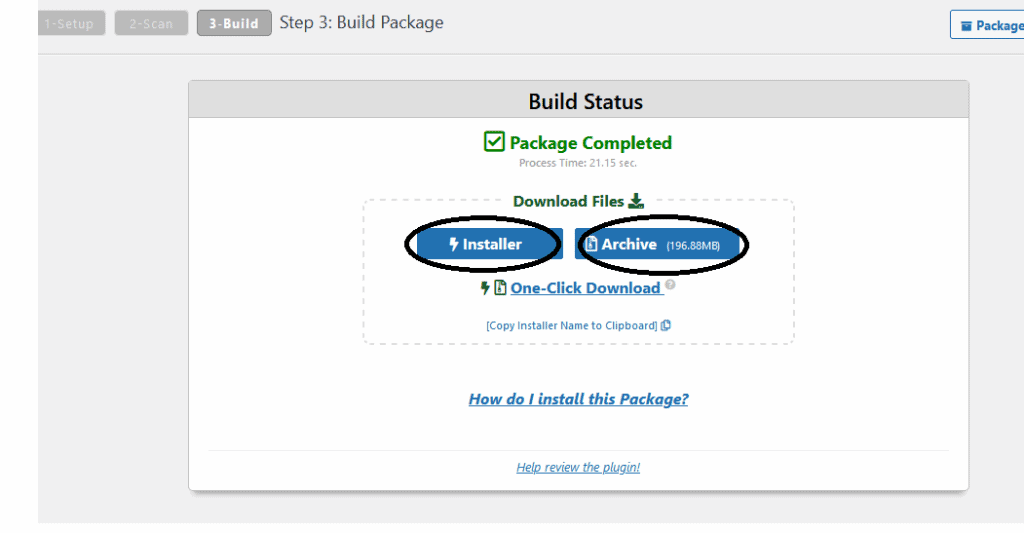Click the lightning bolt icon on Installer button

click(x=453, y=244)
